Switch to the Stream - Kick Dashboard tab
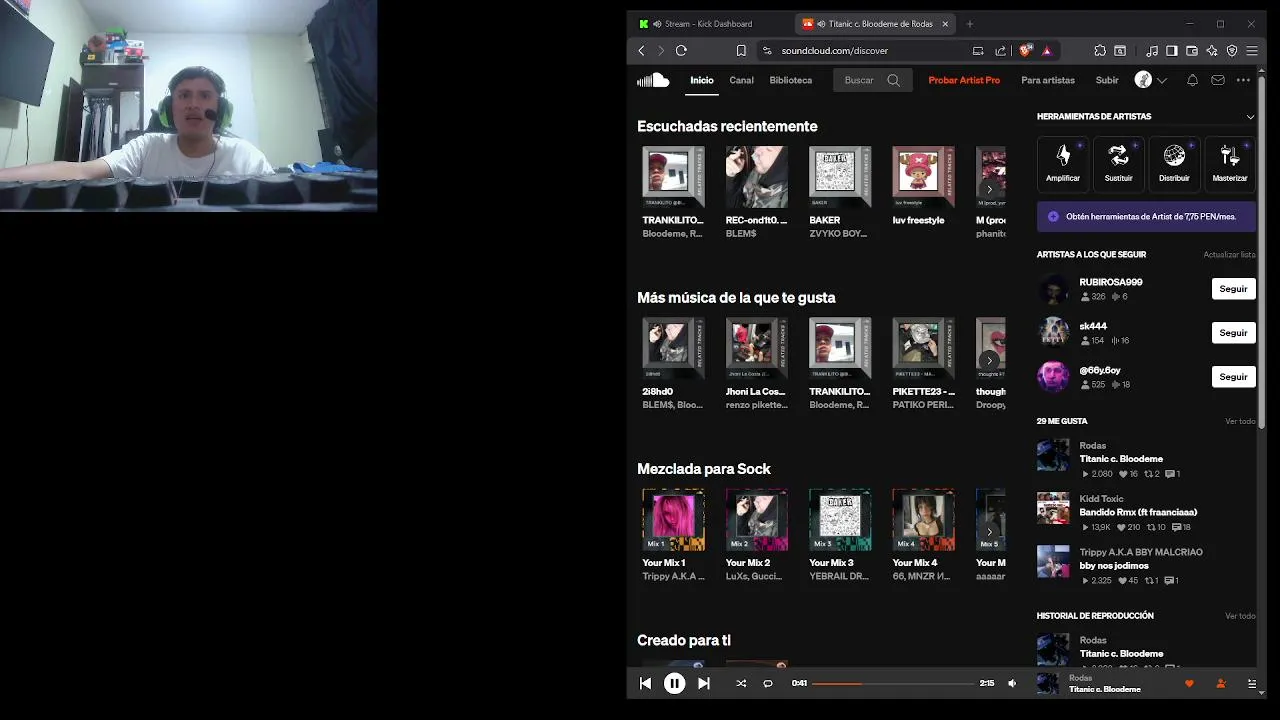Viewport: 1280px width, 720px height. click(708, 24)
